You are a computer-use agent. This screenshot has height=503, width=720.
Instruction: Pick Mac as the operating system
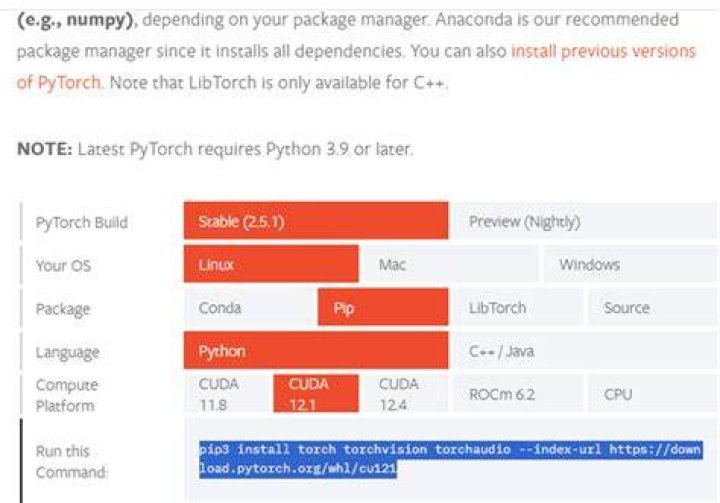coord(451,264)
